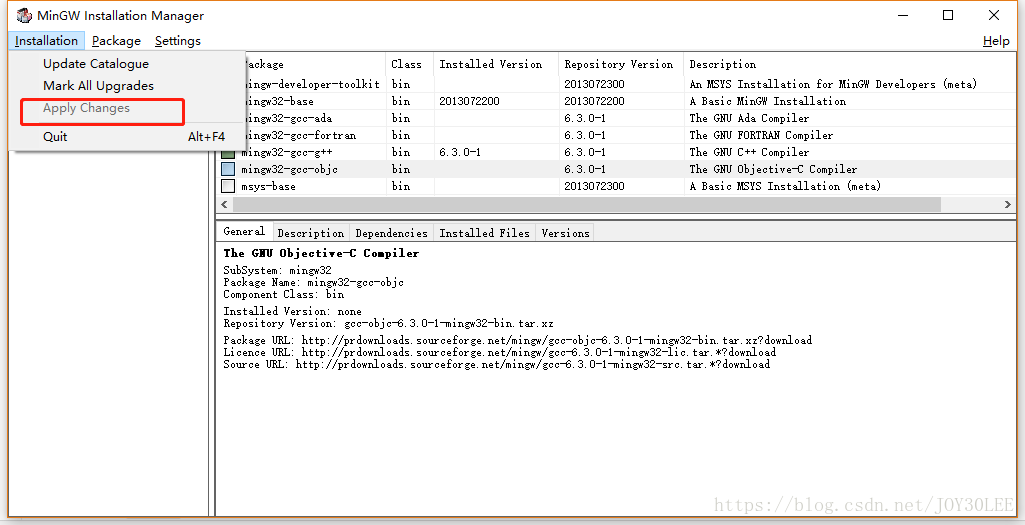Click the 'SubSystem: mingw32' details line

coord(277,270)
